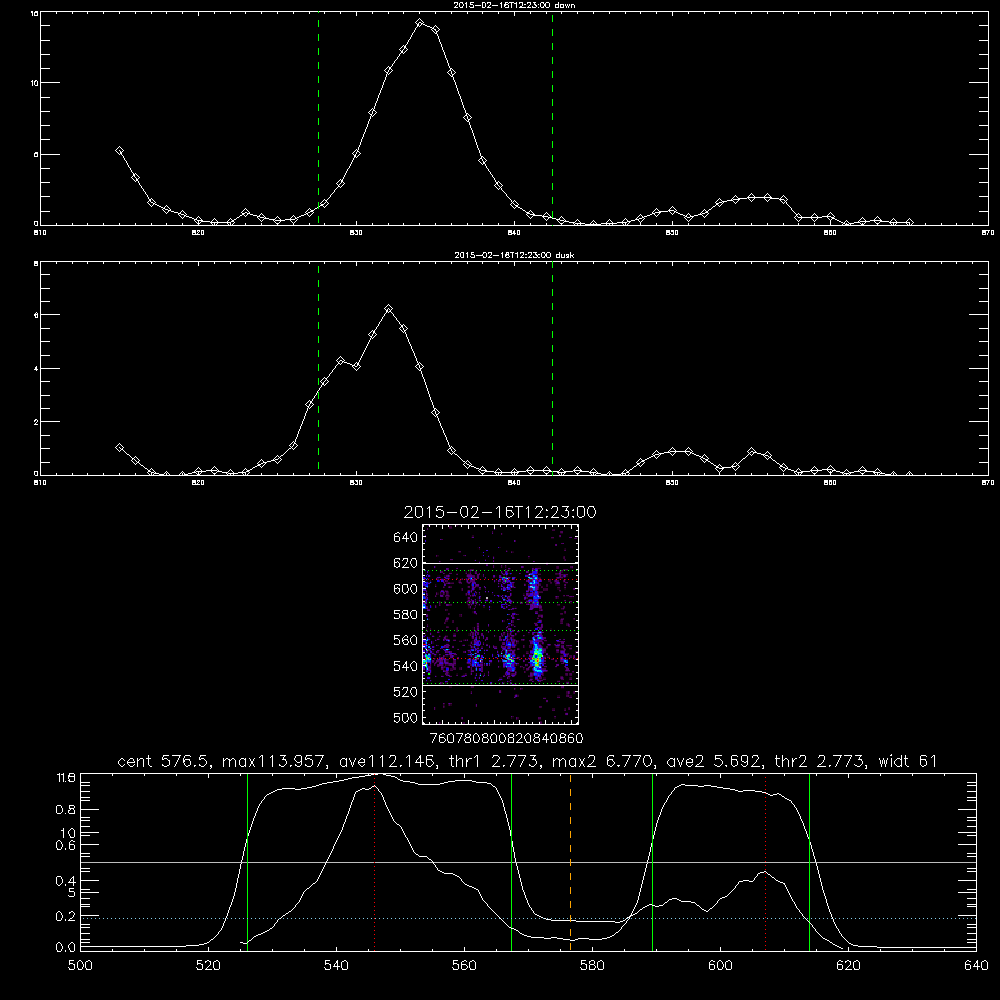Click the "thr2 2.773" threshold text

(x=819, y=761)
